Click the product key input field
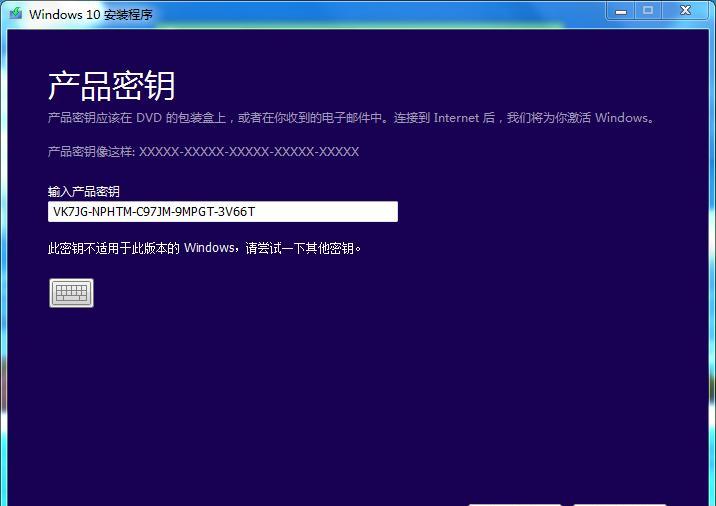Screen dimensions: 716x506 223,211
